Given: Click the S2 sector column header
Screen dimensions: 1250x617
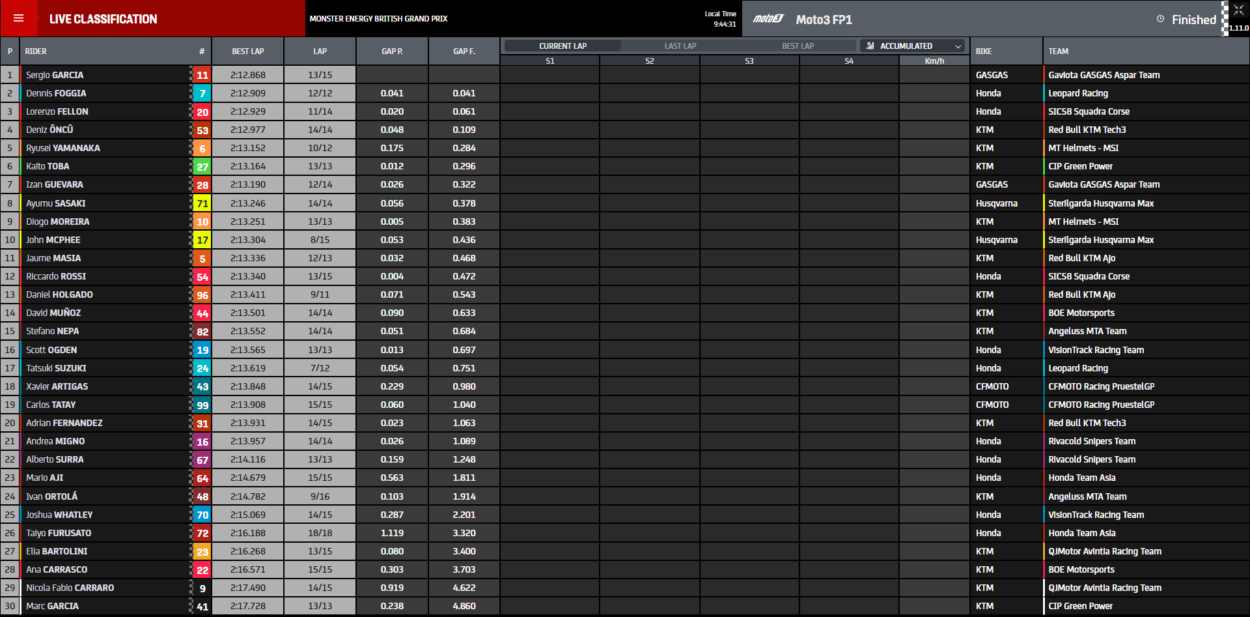Looking at the screenshot, I should (x=650, y=61).
